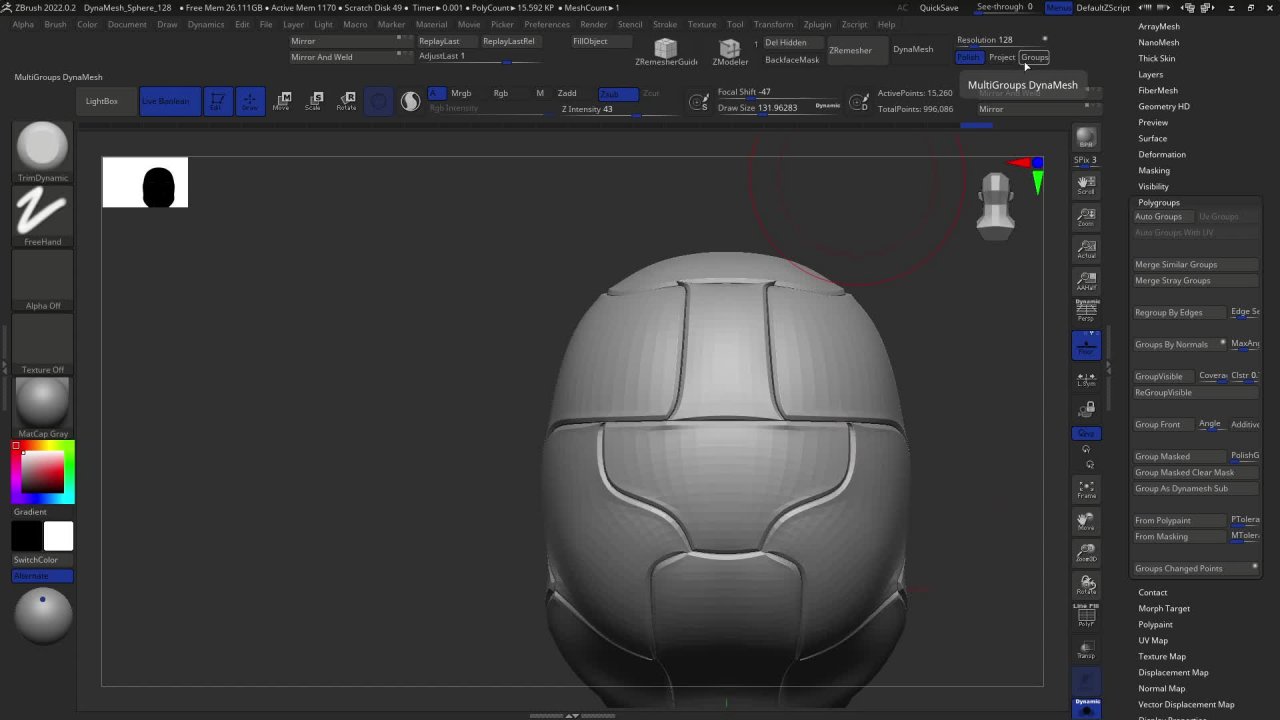Click the Scroll canvas icon
Viewport: 1280px width, 720px height.
pyautogui.click(x=1086, y=184)
